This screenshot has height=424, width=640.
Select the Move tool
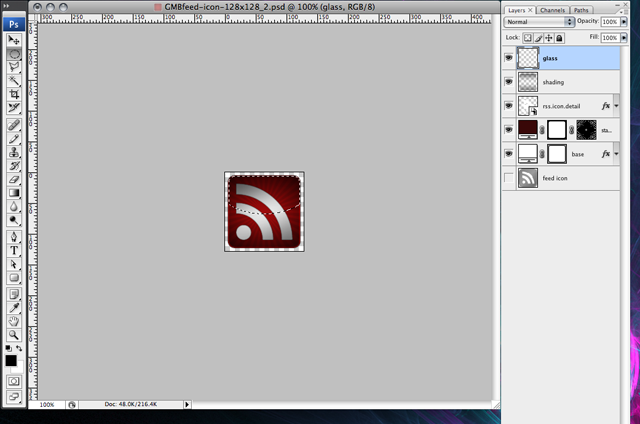(x=14, y=40)
